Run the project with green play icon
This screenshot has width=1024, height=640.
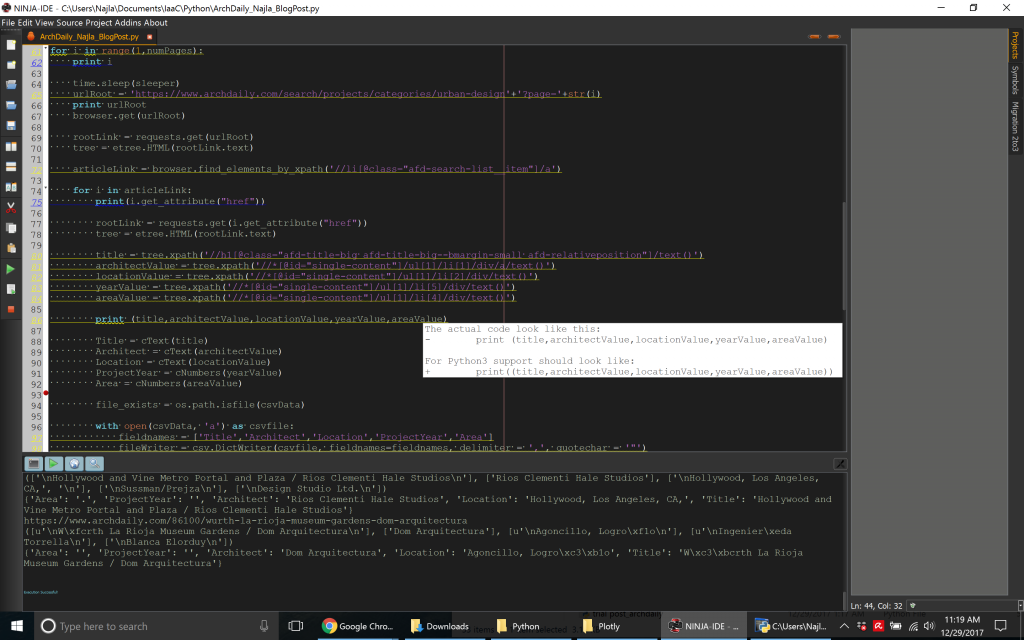(11, 269)
